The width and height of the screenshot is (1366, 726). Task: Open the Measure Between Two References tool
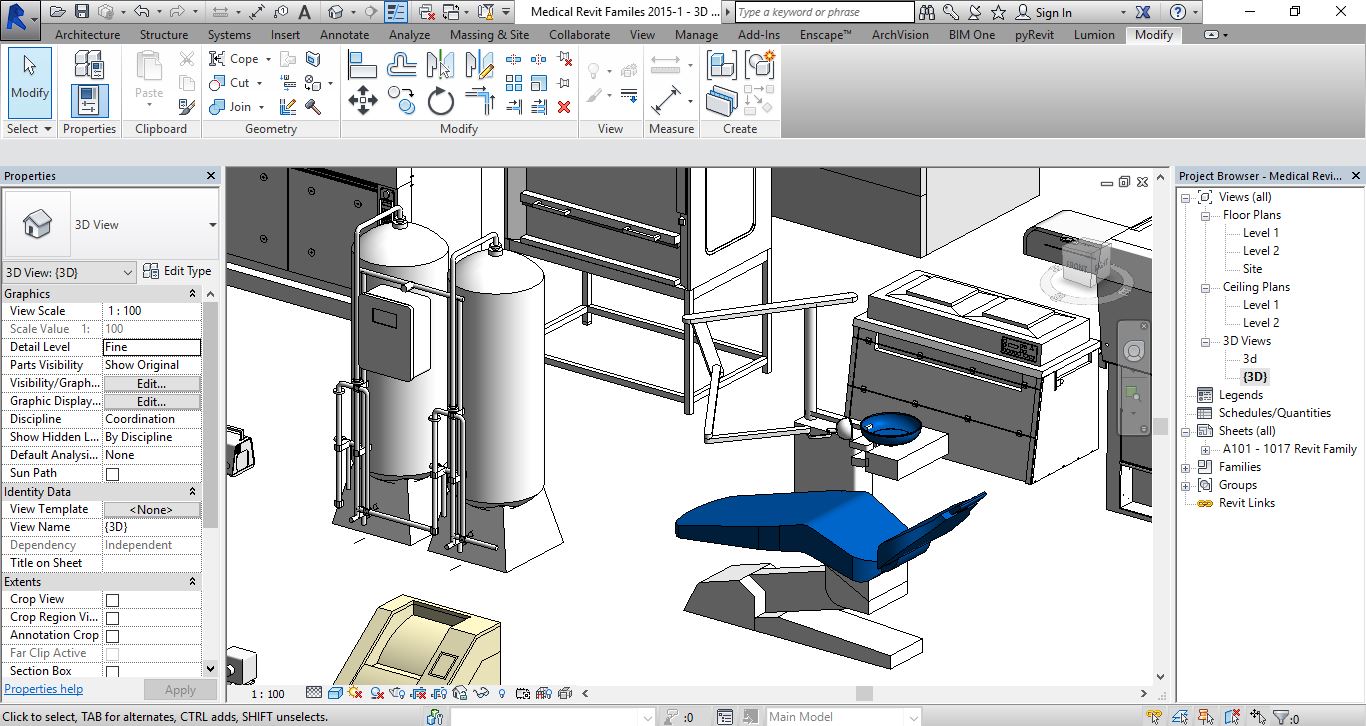[666, 66]
